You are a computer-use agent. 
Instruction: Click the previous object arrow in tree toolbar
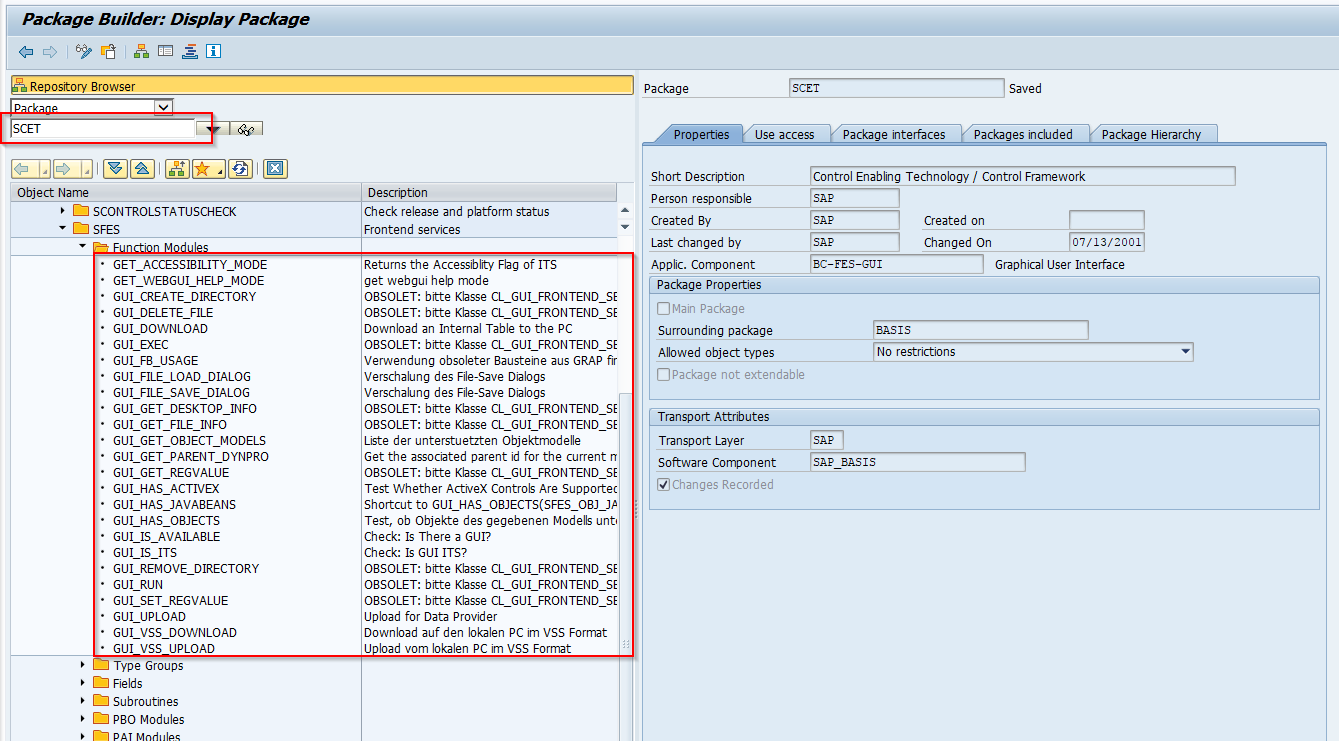click(x=26, y=169)
